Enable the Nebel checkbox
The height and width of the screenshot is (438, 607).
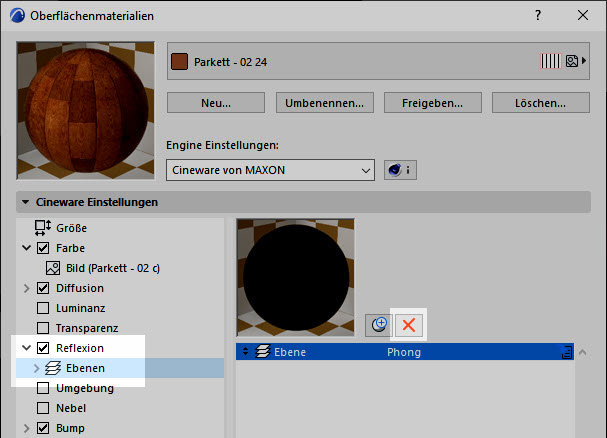pos(43,408)
